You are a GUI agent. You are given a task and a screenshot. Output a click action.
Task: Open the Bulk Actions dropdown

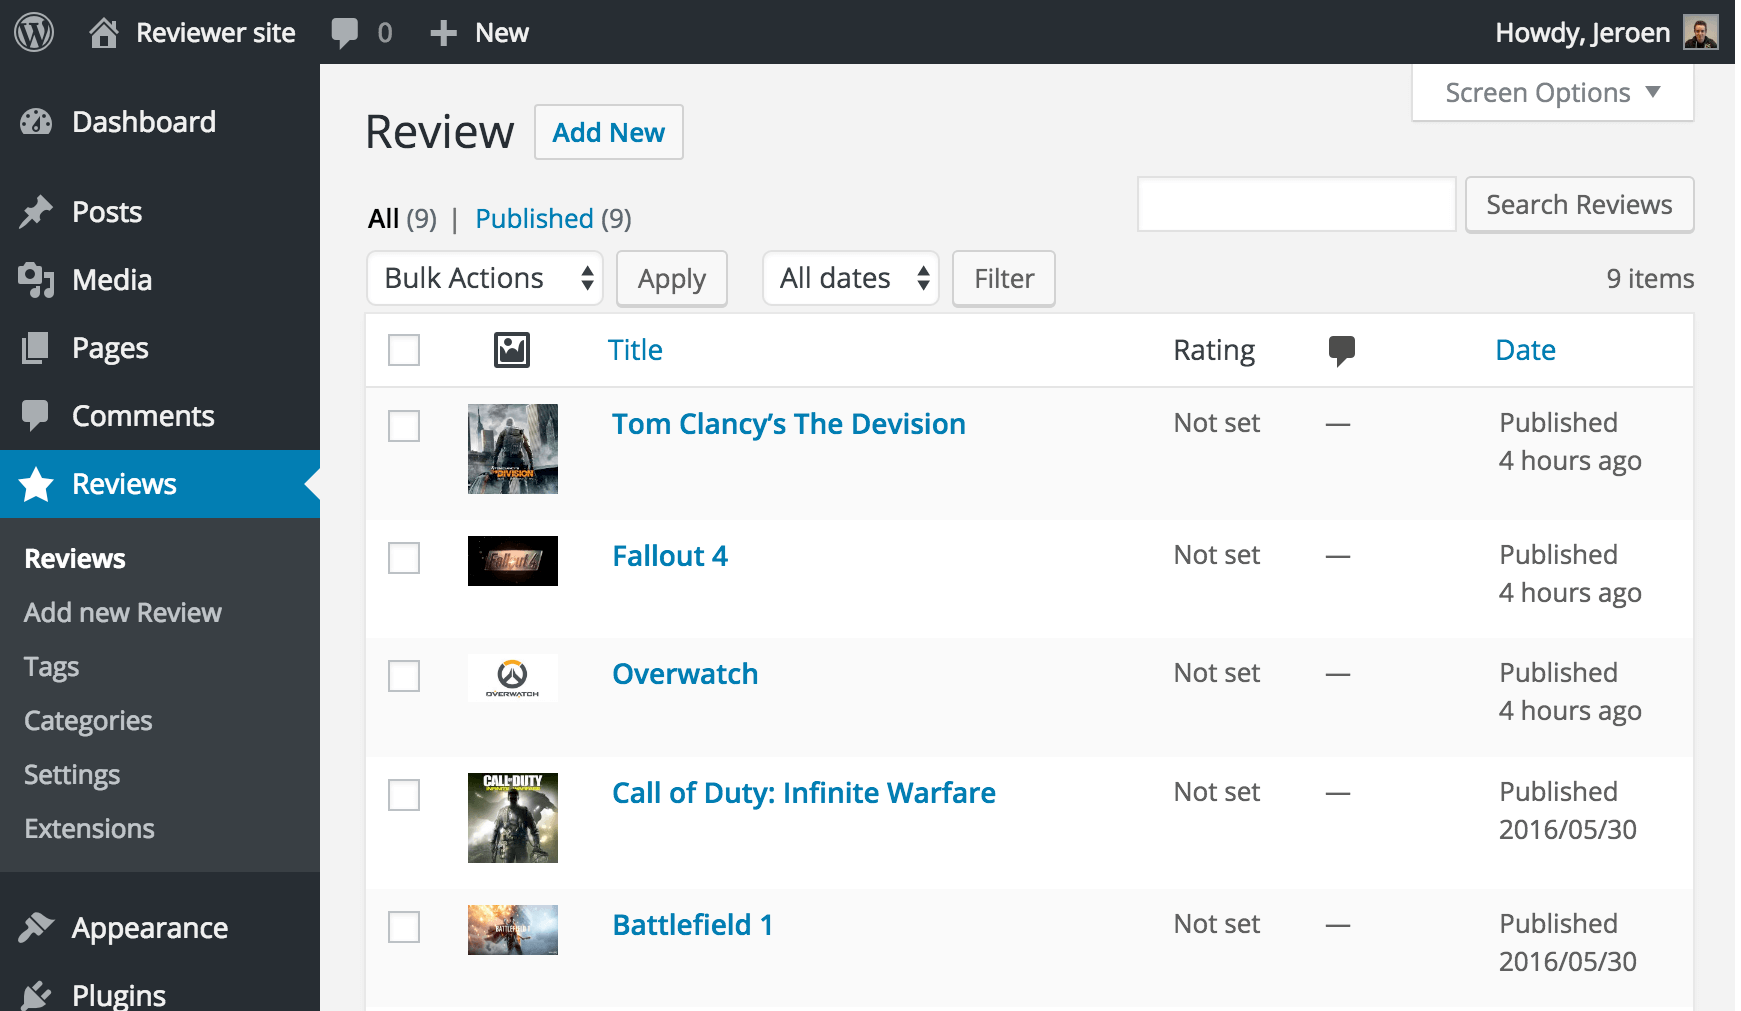pyautogui.click(x=485, y=278)
